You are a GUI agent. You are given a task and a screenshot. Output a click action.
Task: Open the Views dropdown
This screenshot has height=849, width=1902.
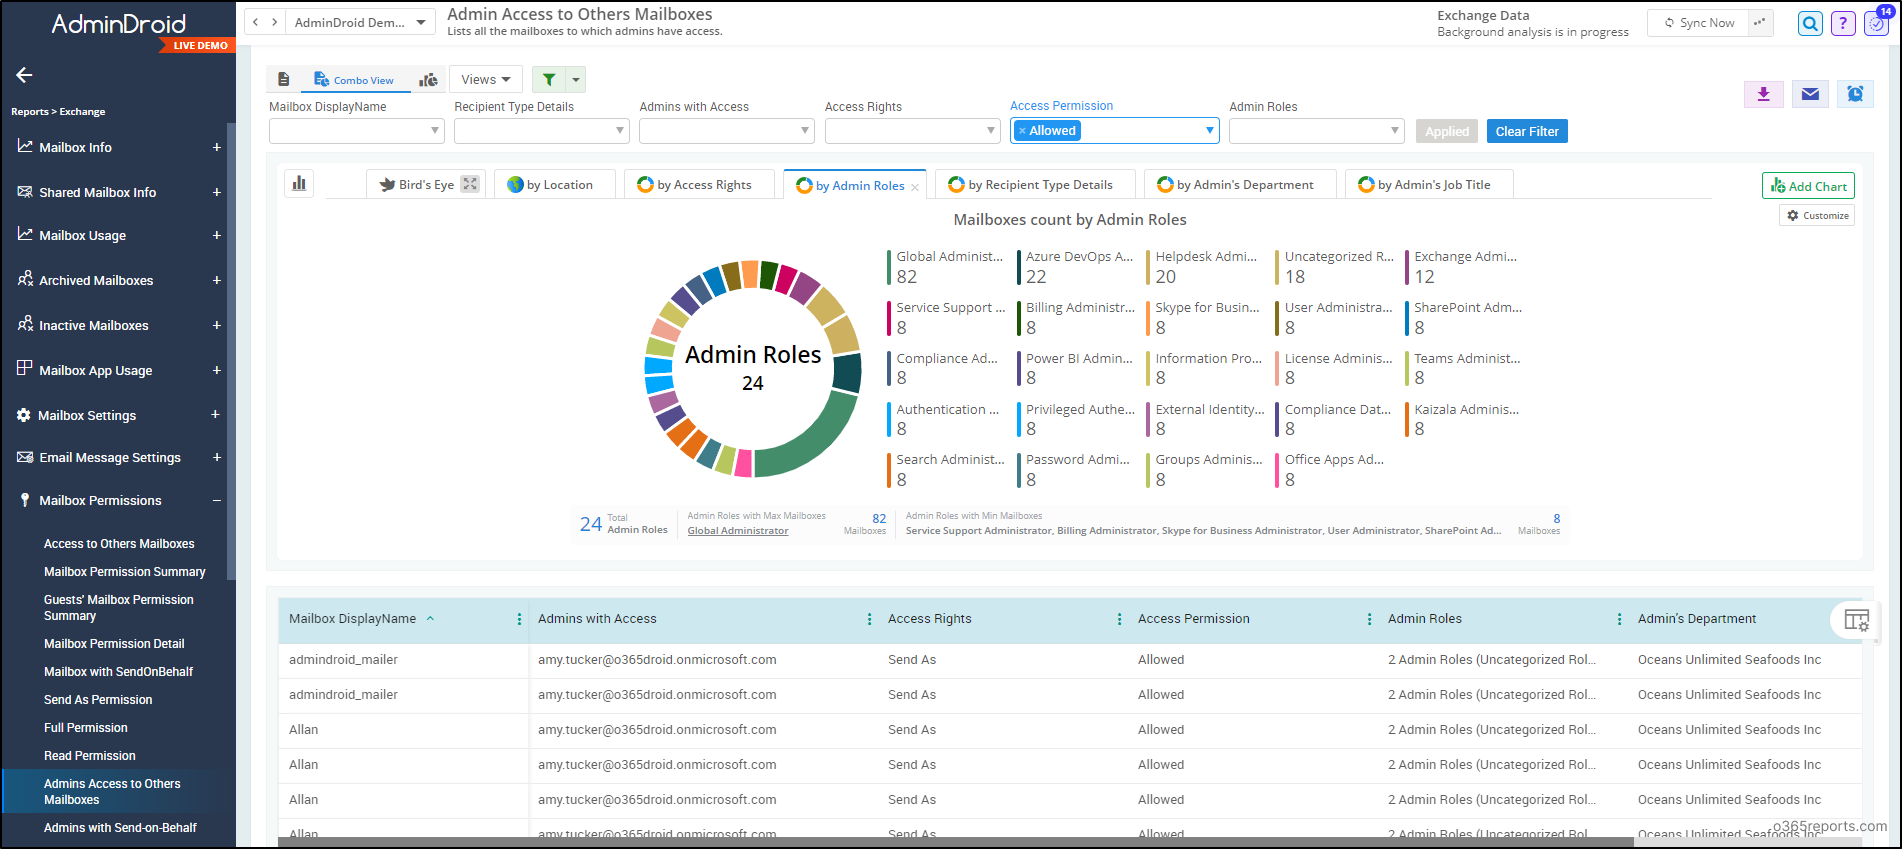pyautogui.click(x=486, y=80)
